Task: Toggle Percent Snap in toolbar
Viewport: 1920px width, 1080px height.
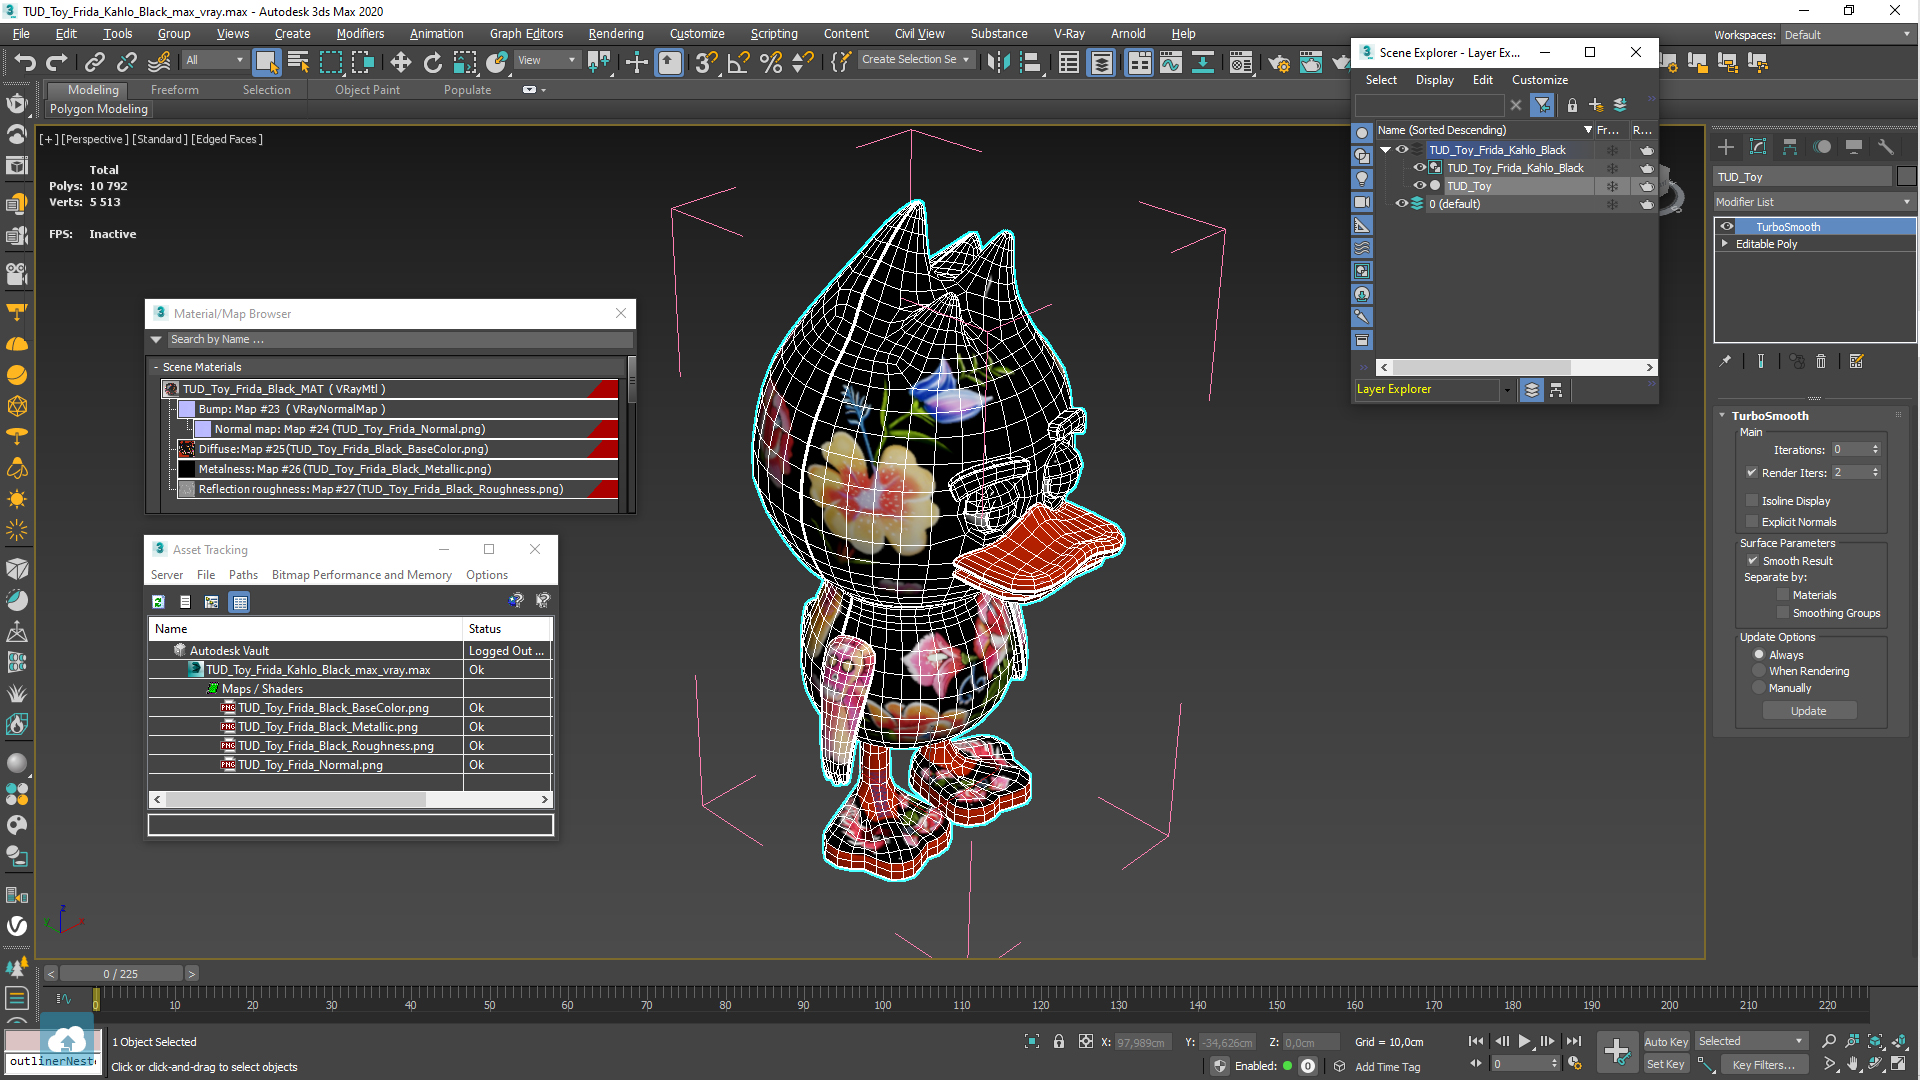Action: pos(770,62)
